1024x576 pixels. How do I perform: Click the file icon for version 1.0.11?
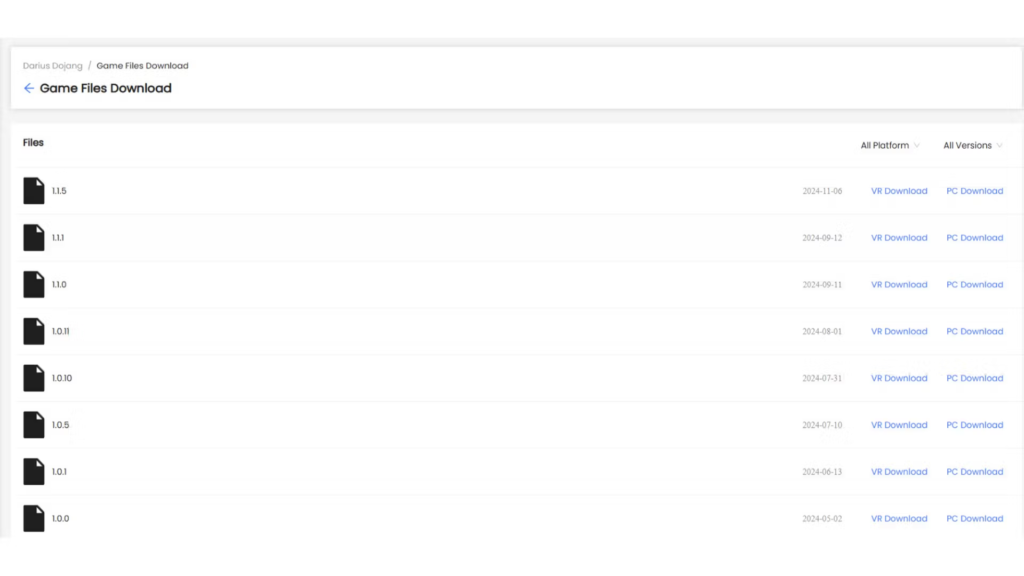pyautogui.click(x=34, y=331)
